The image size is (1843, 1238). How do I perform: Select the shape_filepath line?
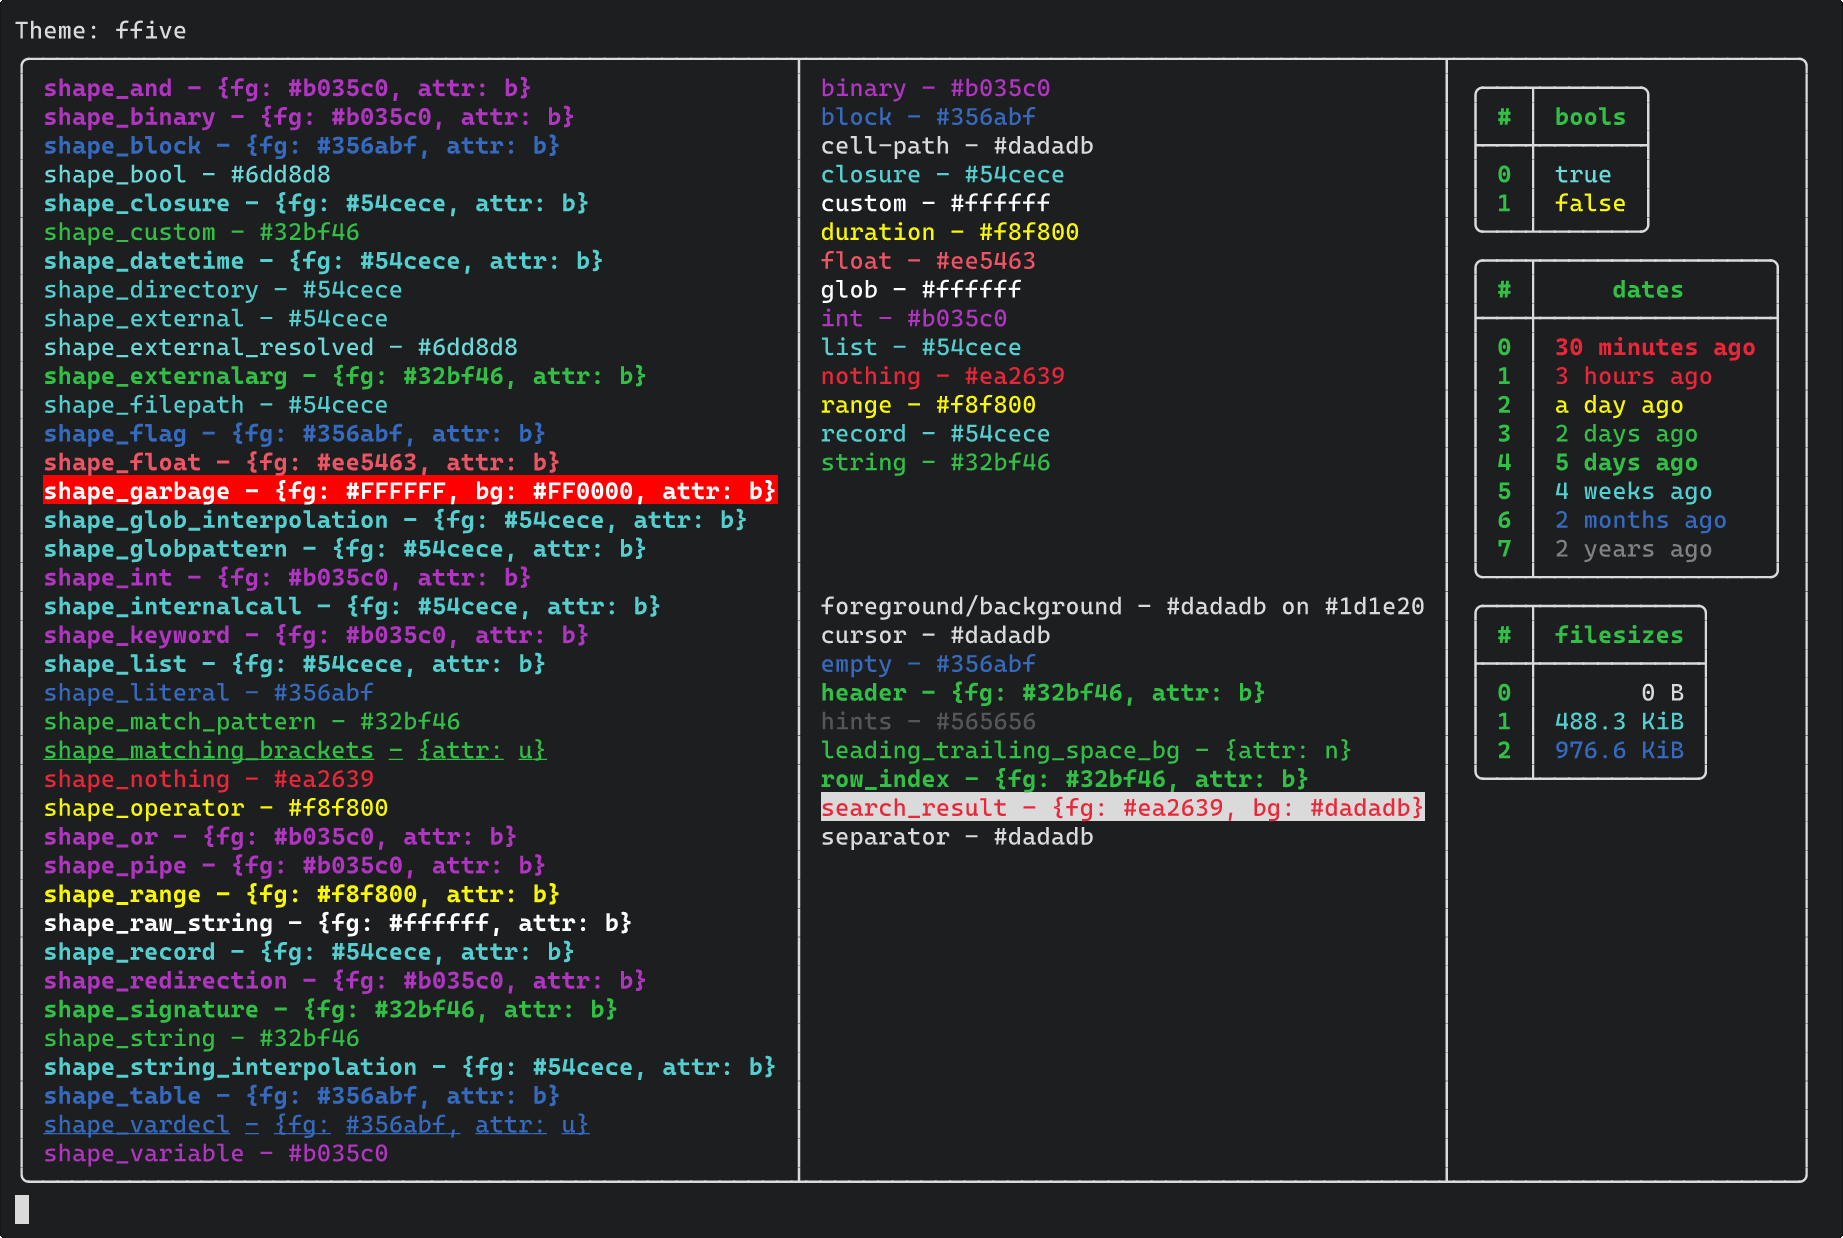pyautogui.click(x=216, y=405)
